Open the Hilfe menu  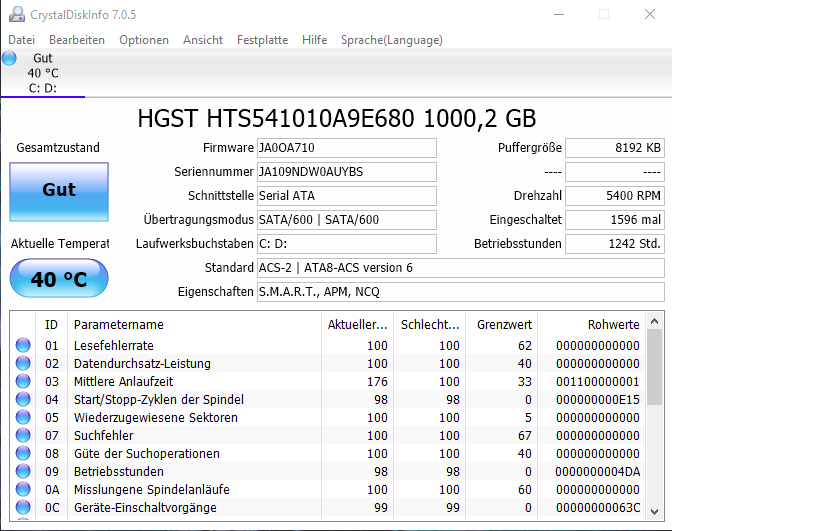[x=314, y=40]
